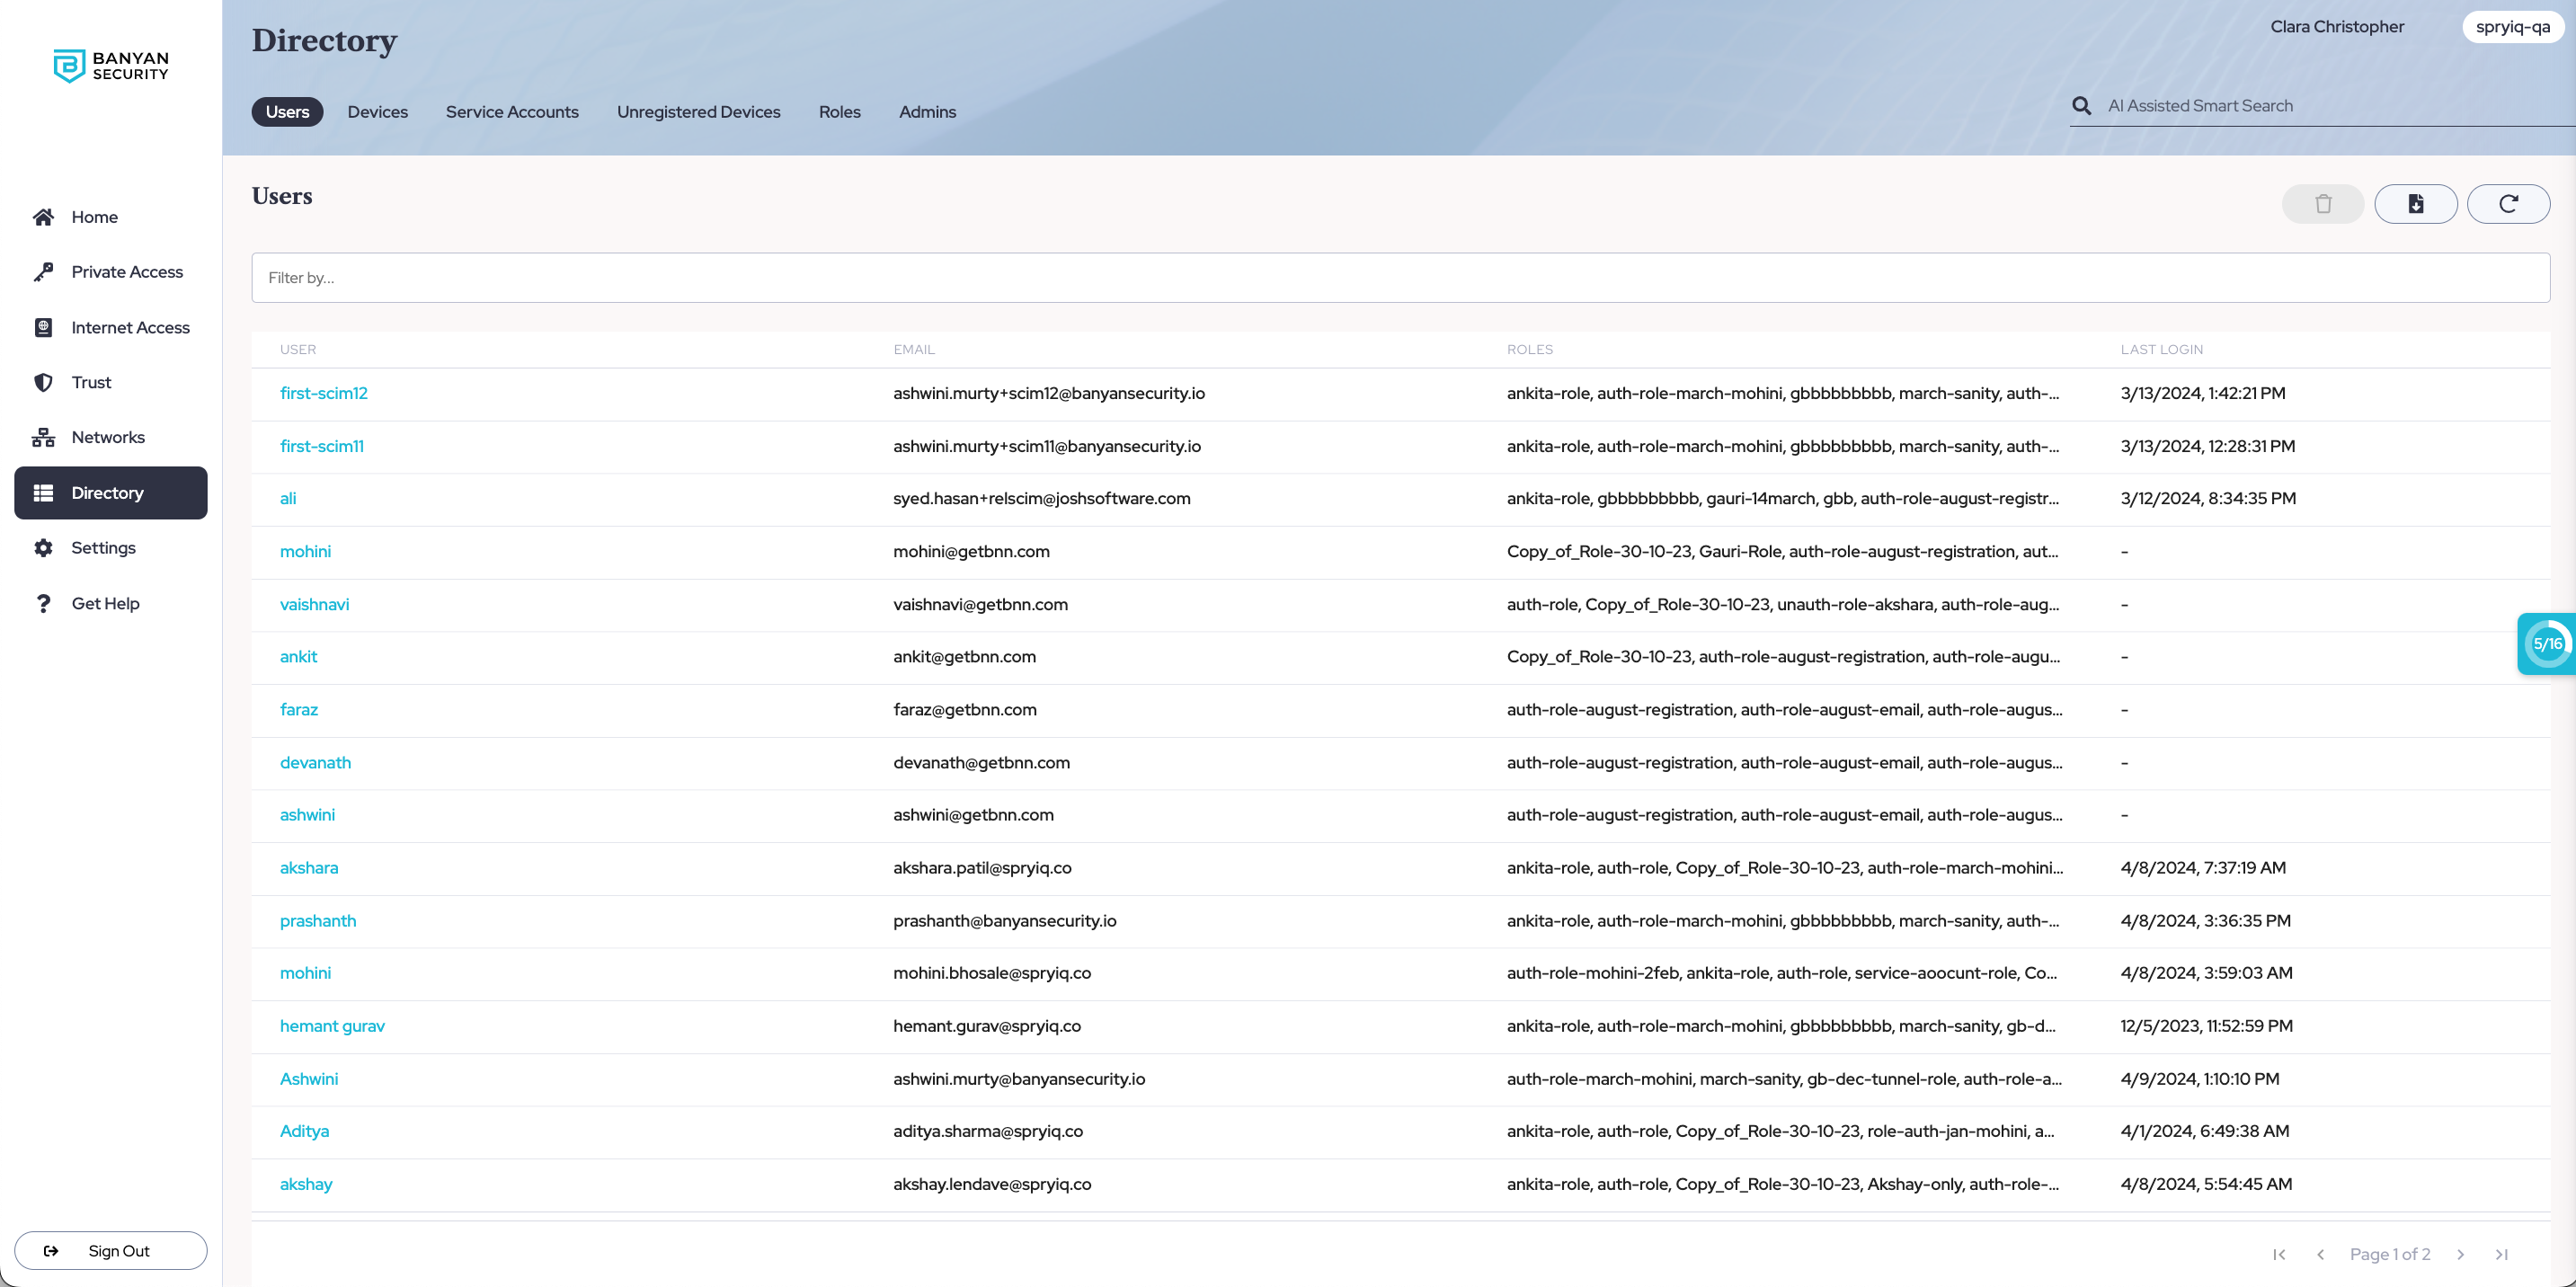Image resolution: width=2576 pixels, height=1287 pixels.
Task: Click the export users download icon
Action: [x=2415, y=204]
